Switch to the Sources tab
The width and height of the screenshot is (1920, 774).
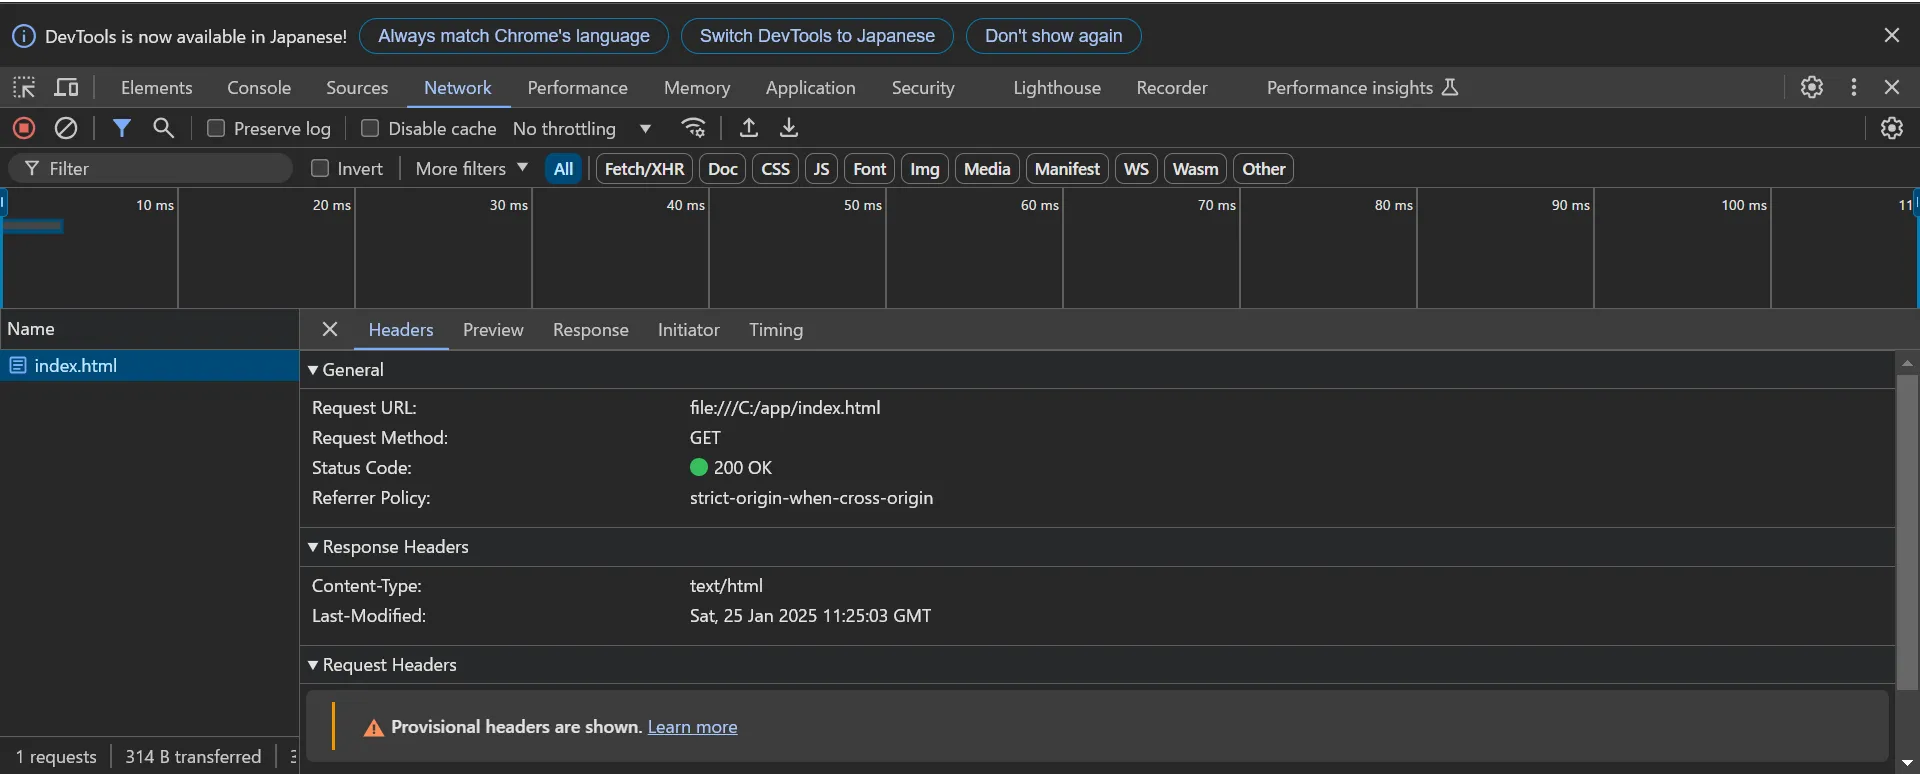(357, 87)
